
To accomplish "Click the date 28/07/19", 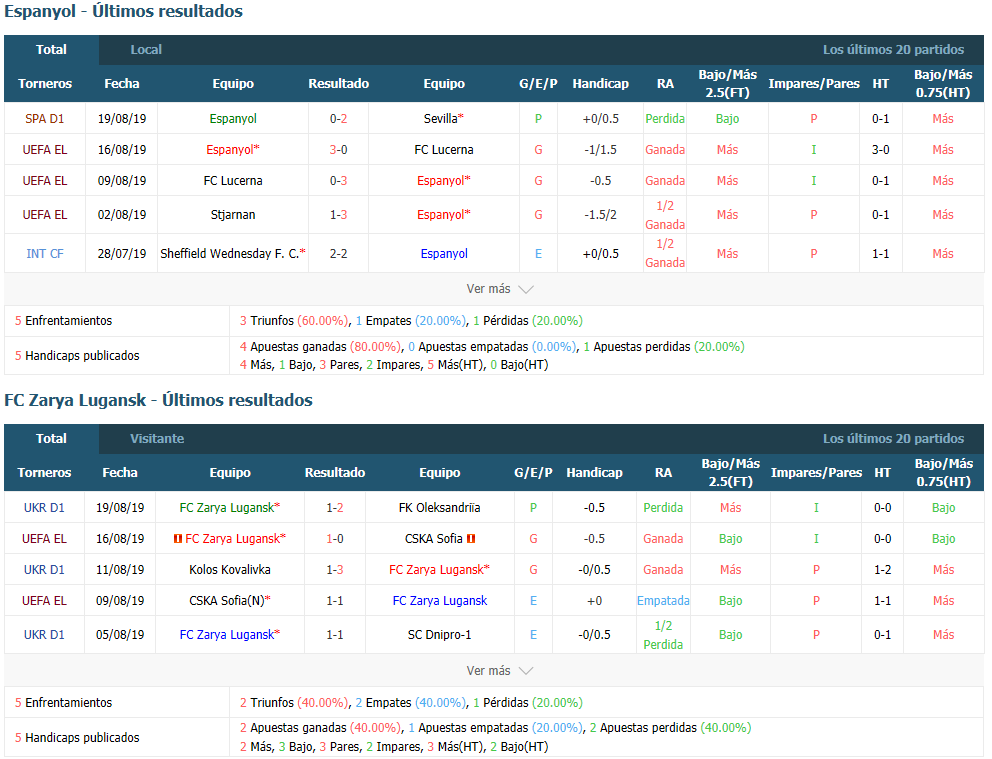I will click(x=121, y=254).
